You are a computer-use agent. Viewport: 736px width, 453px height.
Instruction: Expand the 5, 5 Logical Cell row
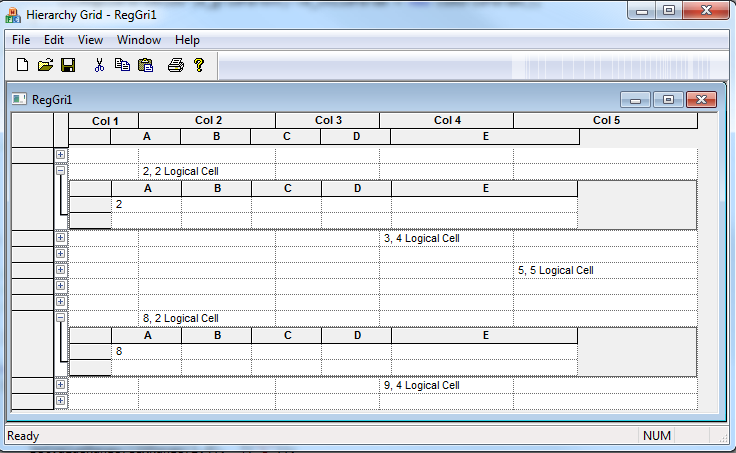click(x=61, y=270)
